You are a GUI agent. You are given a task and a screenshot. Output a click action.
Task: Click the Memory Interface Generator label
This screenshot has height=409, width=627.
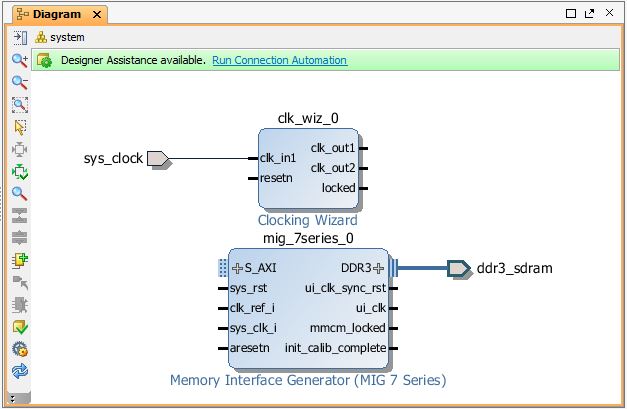pyautogui.click(x=308, y=380)
